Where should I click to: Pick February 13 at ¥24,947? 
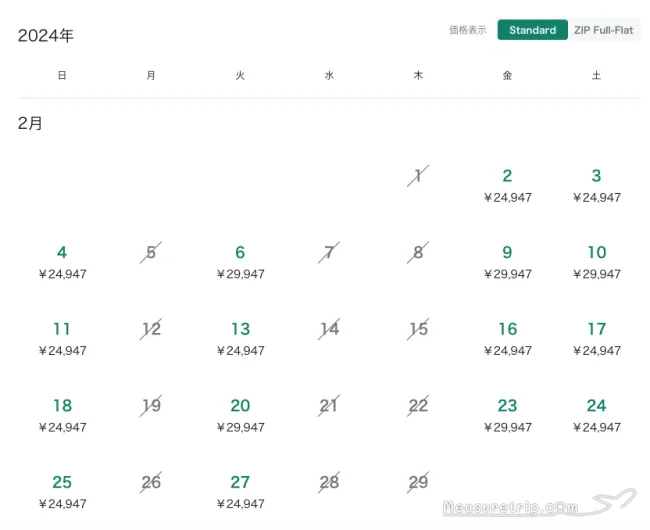pos(240,339)
